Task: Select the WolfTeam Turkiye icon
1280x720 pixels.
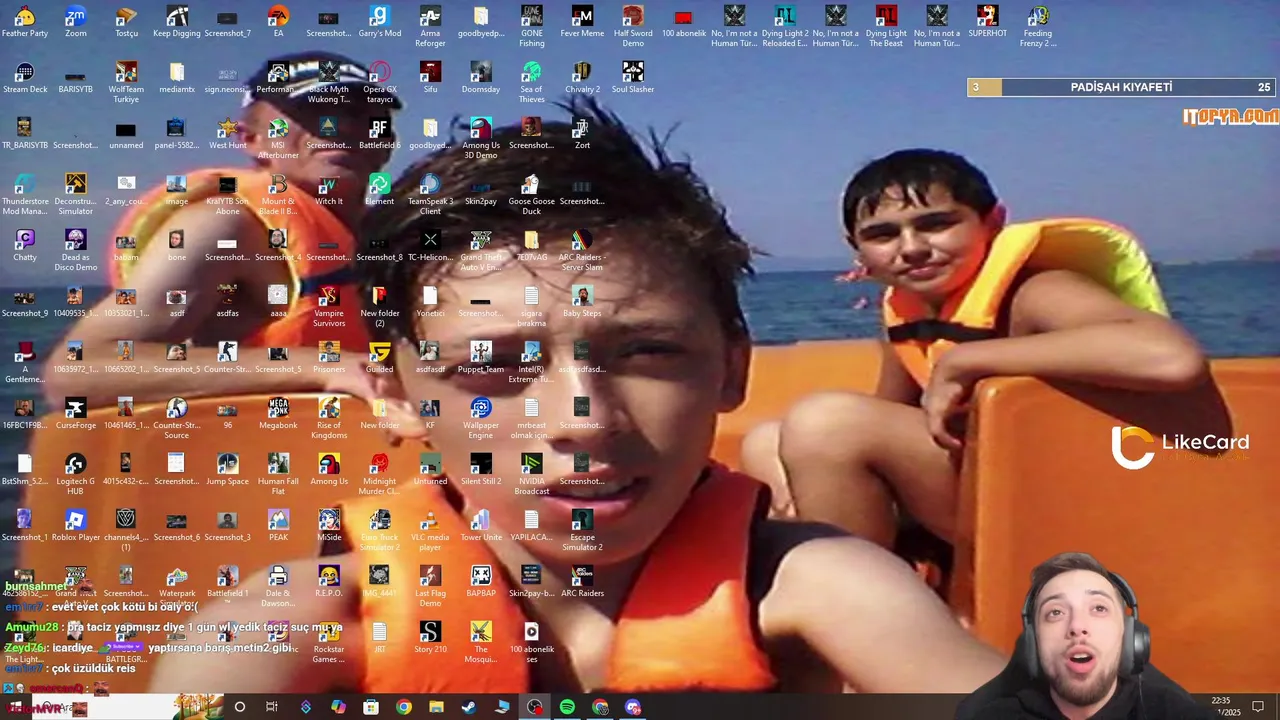Action: [126, 73]
